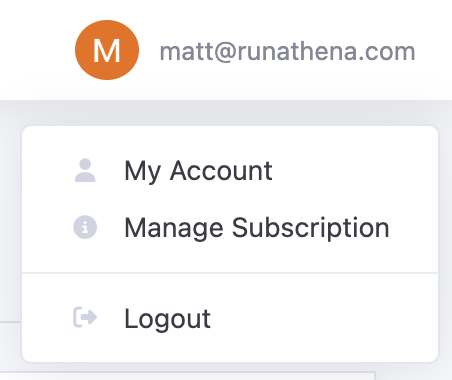
Task: Sign out using the Logout text
Action: tap(167, 319)
